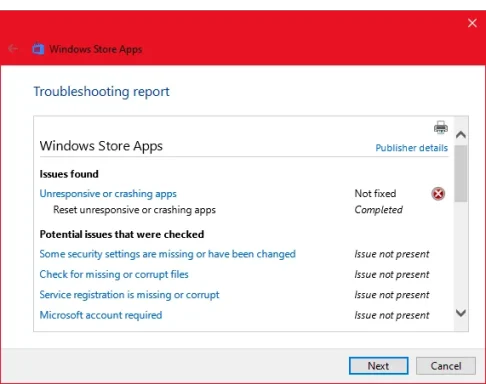The width and height of the screenshot is (486, 384).
Task: Select Reset unresponsive or crashing apps text
Action: tap(134, 210)
